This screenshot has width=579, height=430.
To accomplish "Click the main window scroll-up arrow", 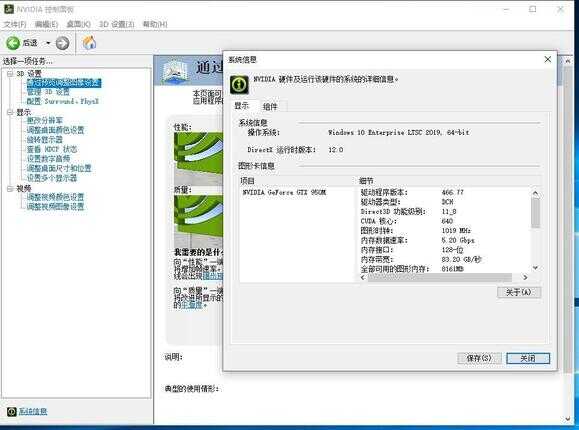I will (568, 61).
